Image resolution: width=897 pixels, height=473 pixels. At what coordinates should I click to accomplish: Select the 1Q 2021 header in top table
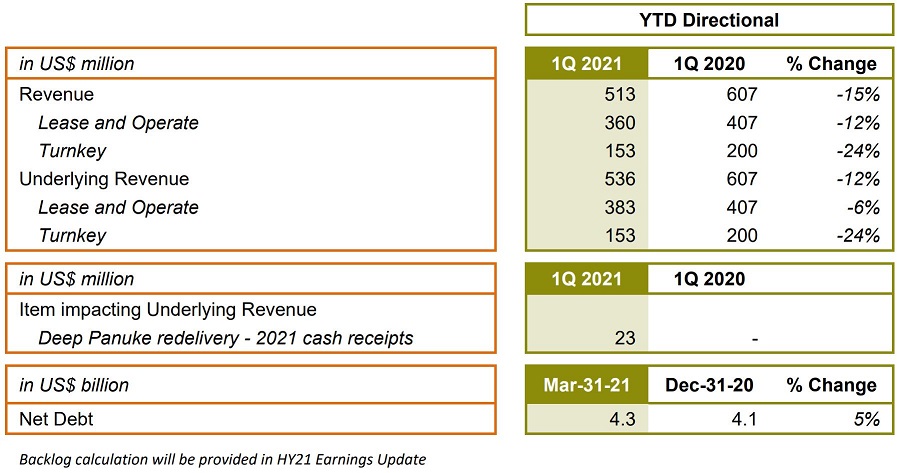pyautogui.click(x=586, y=64)
